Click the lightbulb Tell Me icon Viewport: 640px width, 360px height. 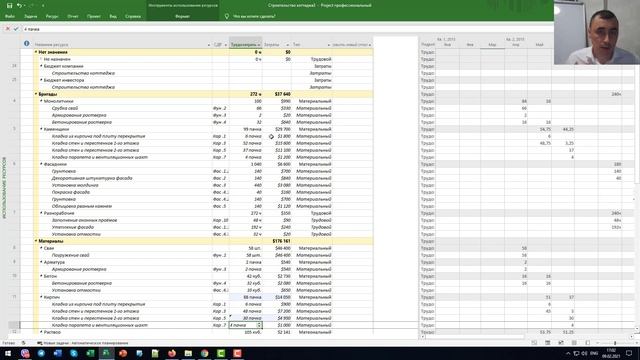pos(227,16)
